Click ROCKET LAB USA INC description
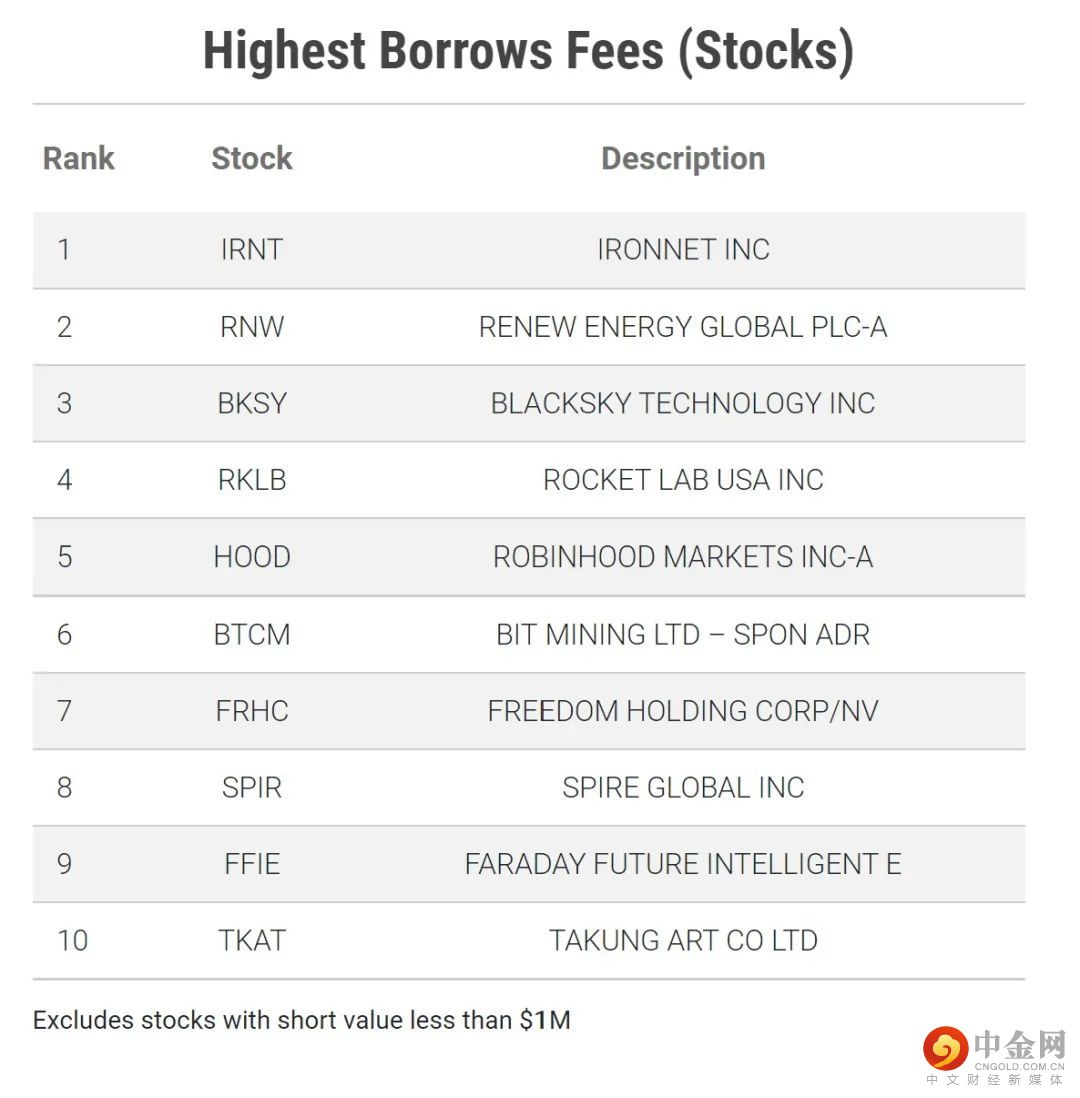Image resolution: width=1080 pixels, height=1098 pixels. 683,480
